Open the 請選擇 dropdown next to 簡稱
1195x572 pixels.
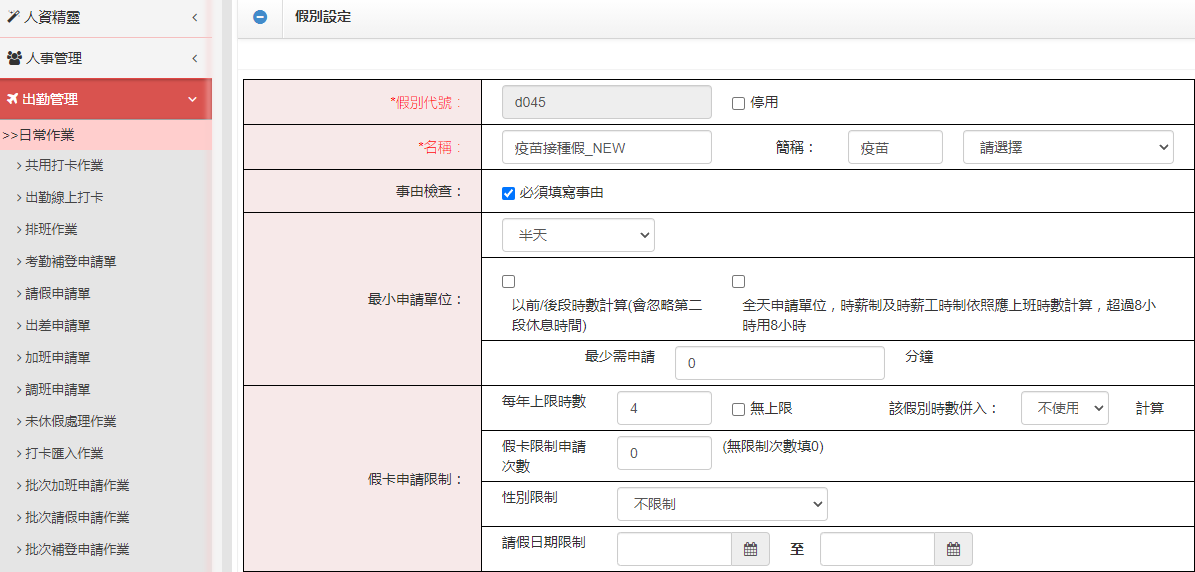(1068, 147)
